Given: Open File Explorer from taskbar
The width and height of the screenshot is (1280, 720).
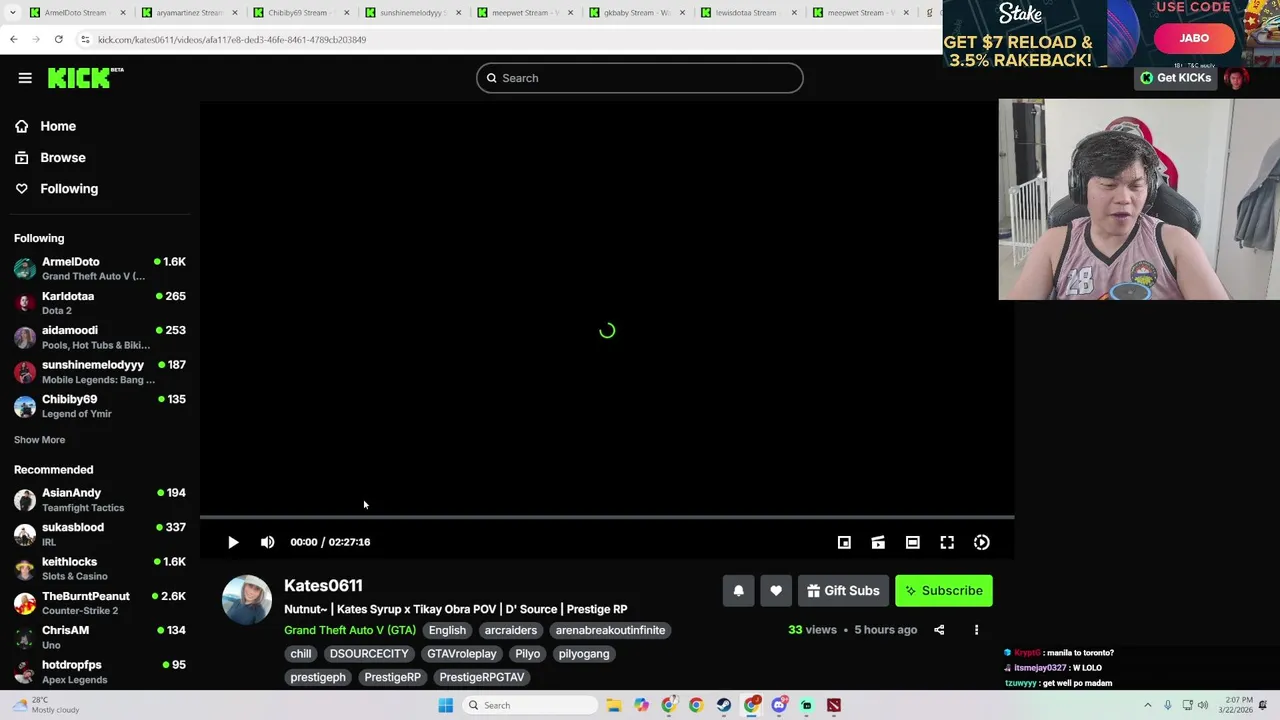Looking at the screenshot, I should pos(614,705).
